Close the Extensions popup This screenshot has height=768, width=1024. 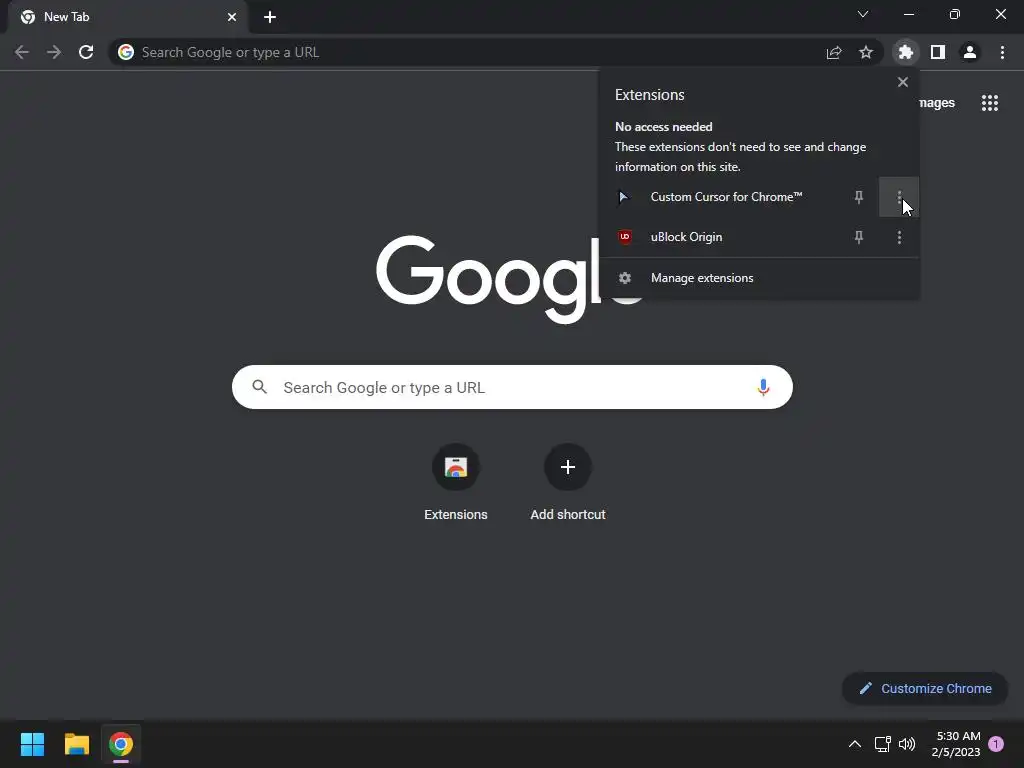pos(903,82)
